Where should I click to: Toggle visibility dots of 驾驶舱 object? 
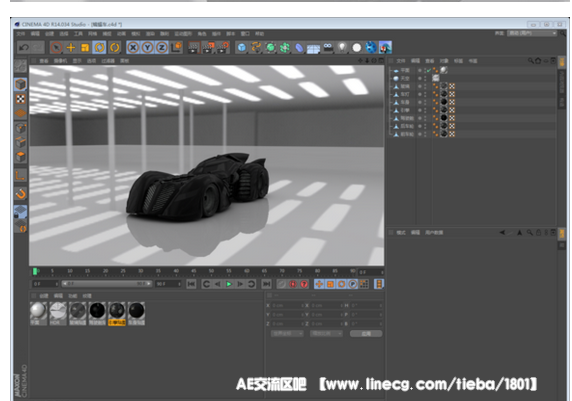click(x=425, y=118)
